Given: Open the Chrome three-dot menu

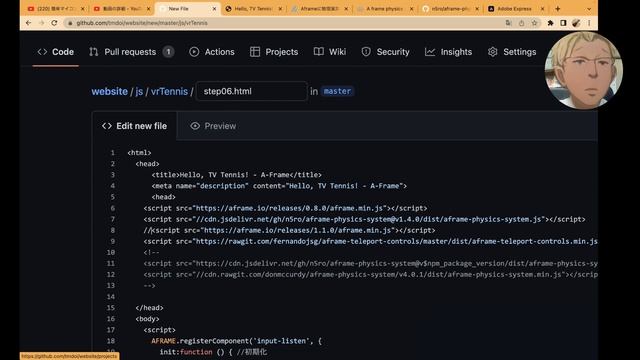Looking at the screenshot, I should coord(589,23).
